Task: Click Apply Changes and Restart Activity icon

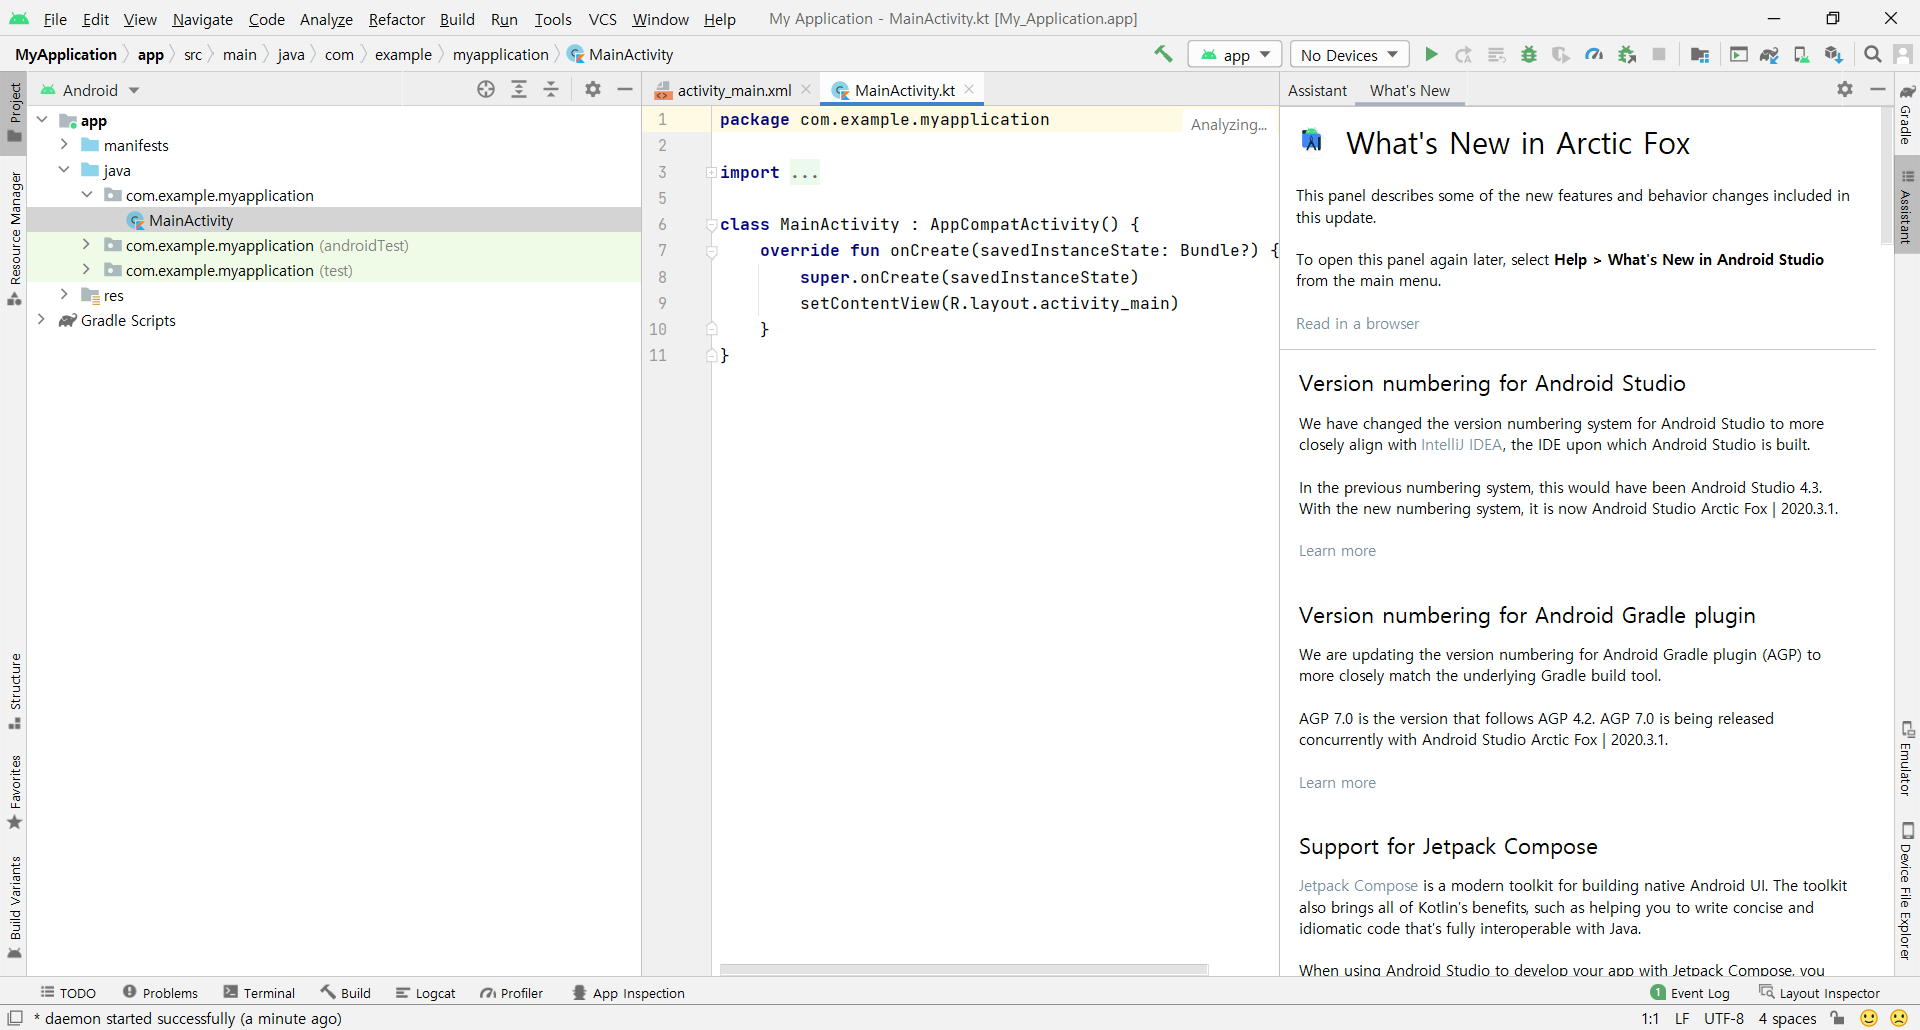Action: click(1464, 54)
